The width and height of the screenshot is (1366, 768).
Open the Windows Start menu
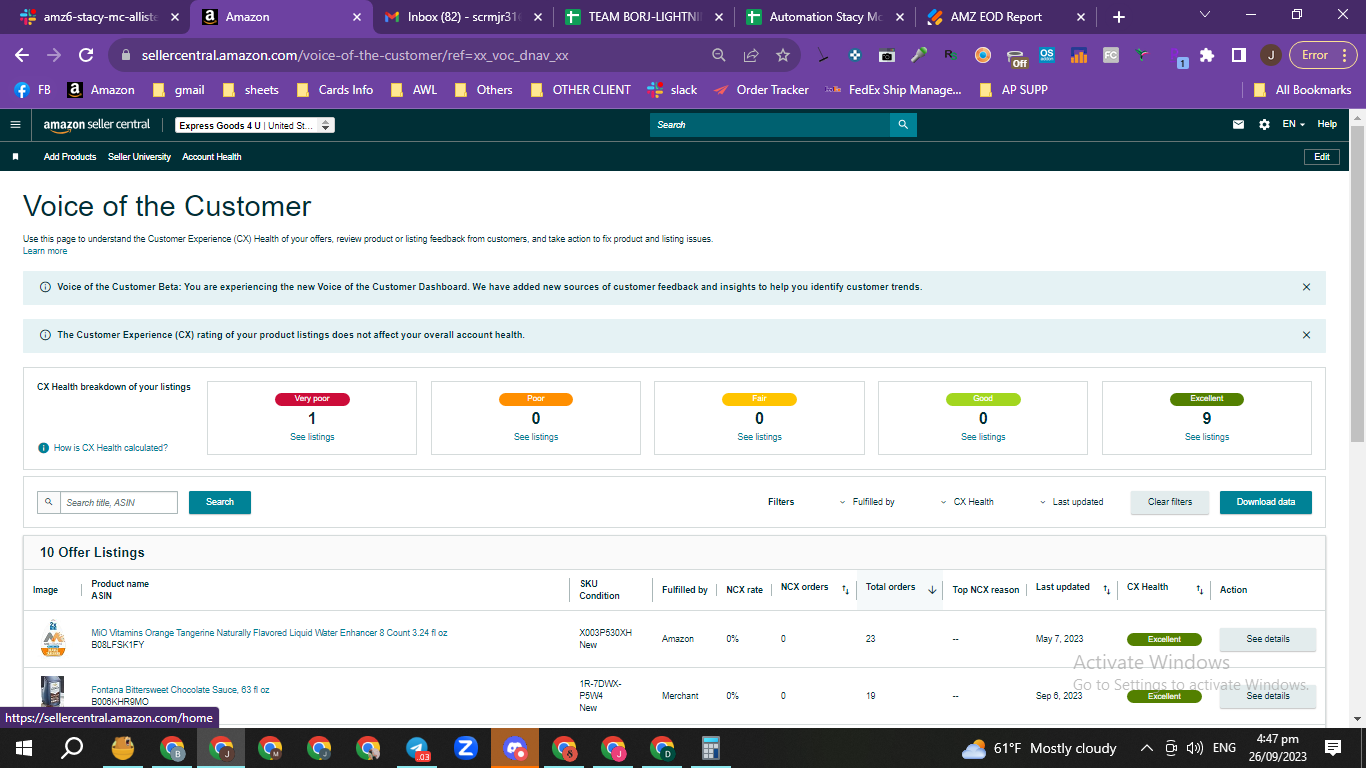(x=23, y=747)
